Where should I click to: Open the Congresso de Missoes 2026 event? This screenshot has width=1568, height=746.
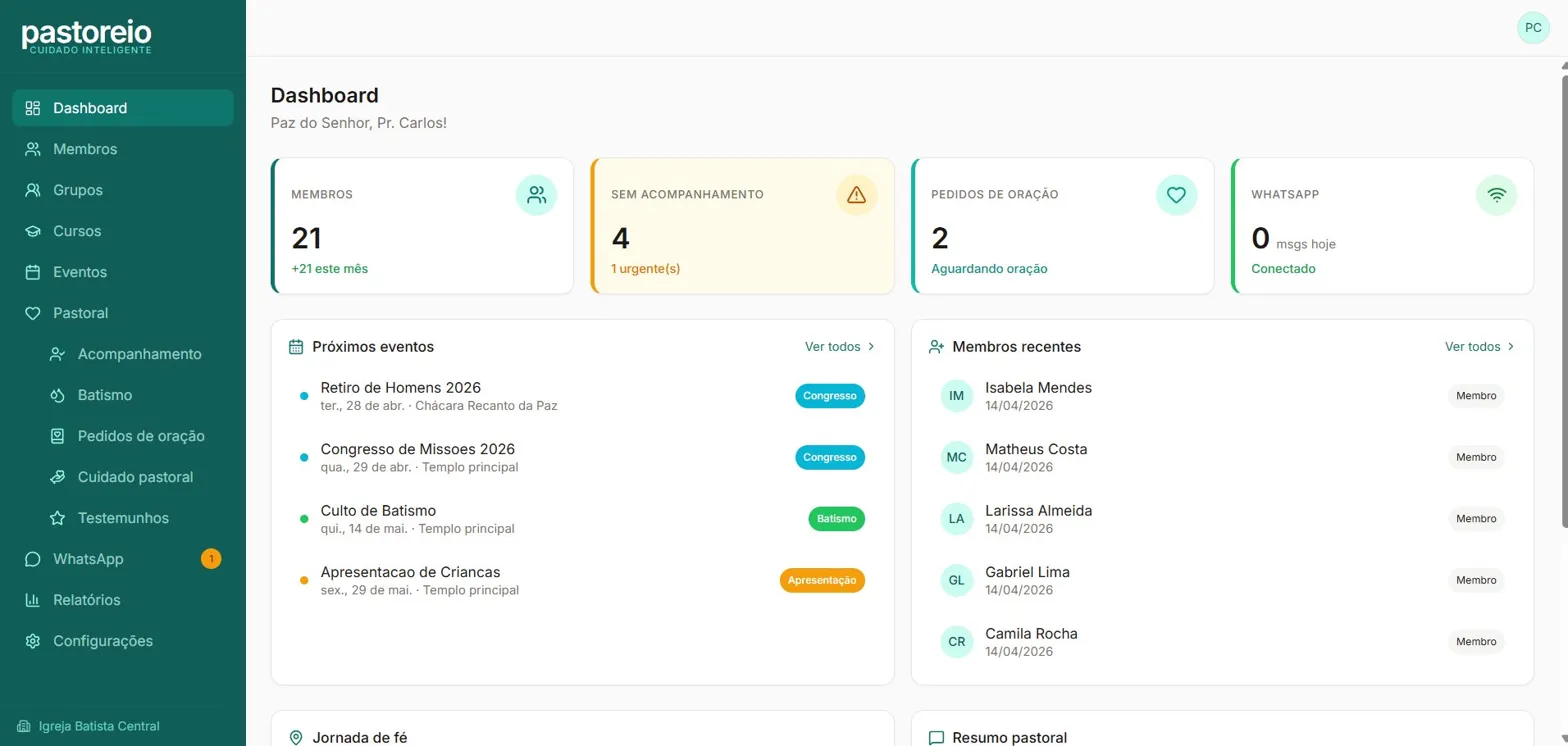pos(582,457)
